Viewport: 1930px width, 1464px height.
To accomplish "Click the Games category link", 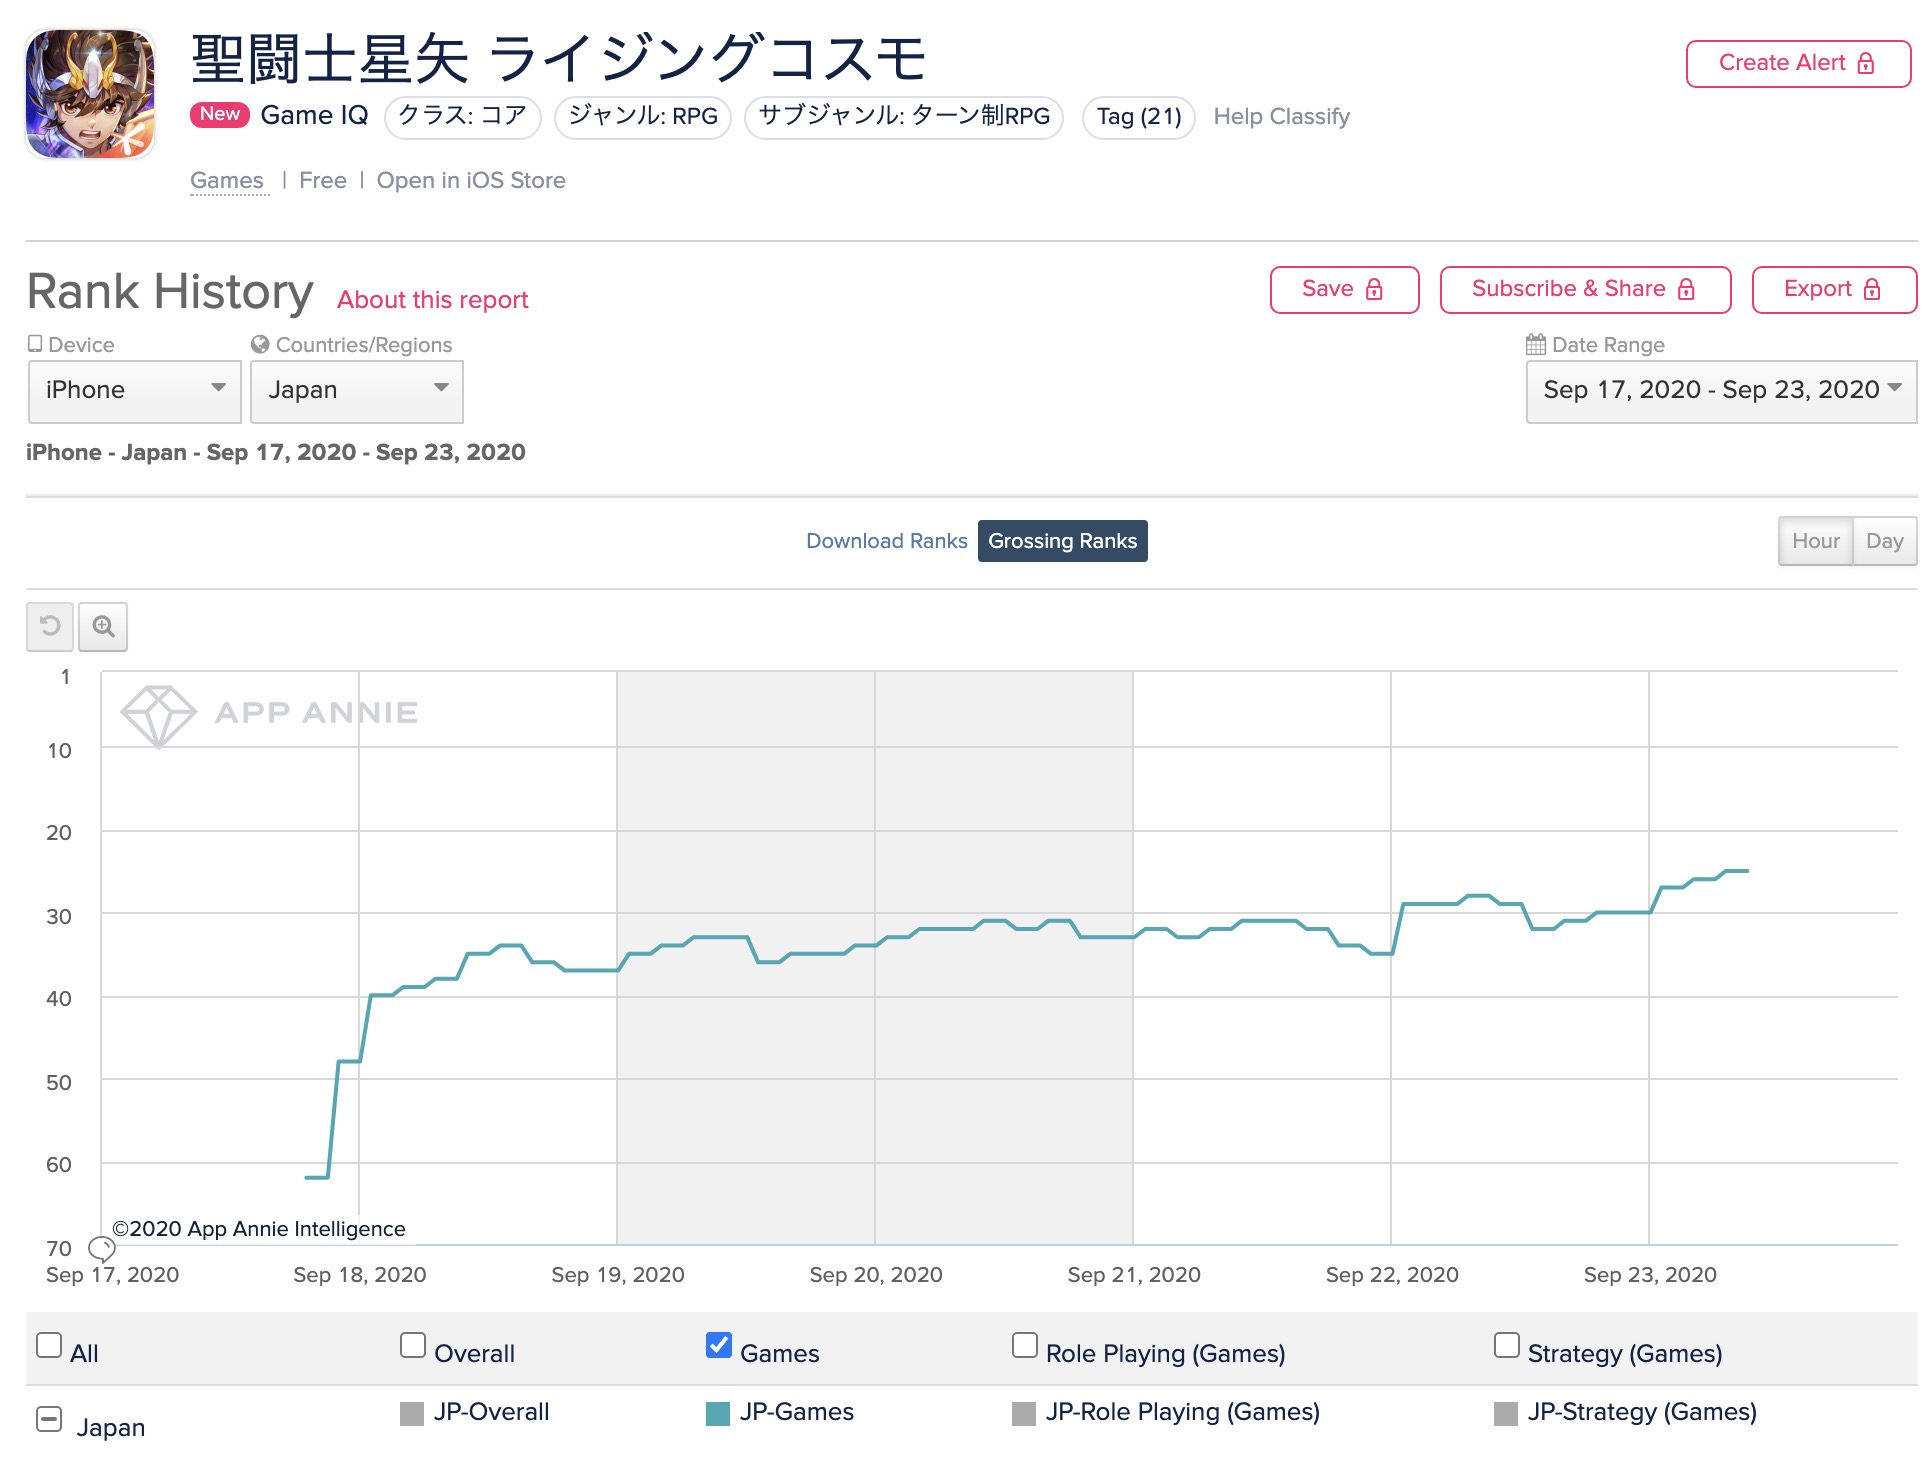I will (x=227, y=181).
